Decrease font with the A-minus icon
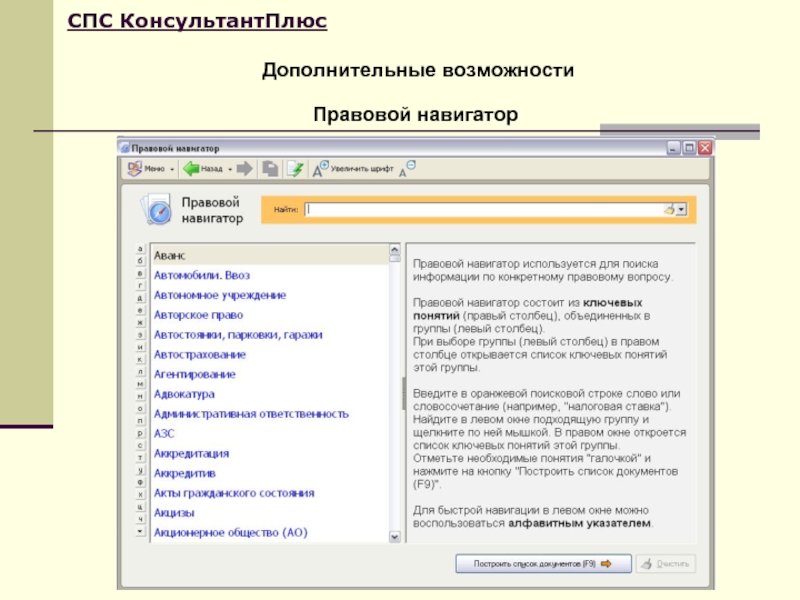 pos(407,168)
